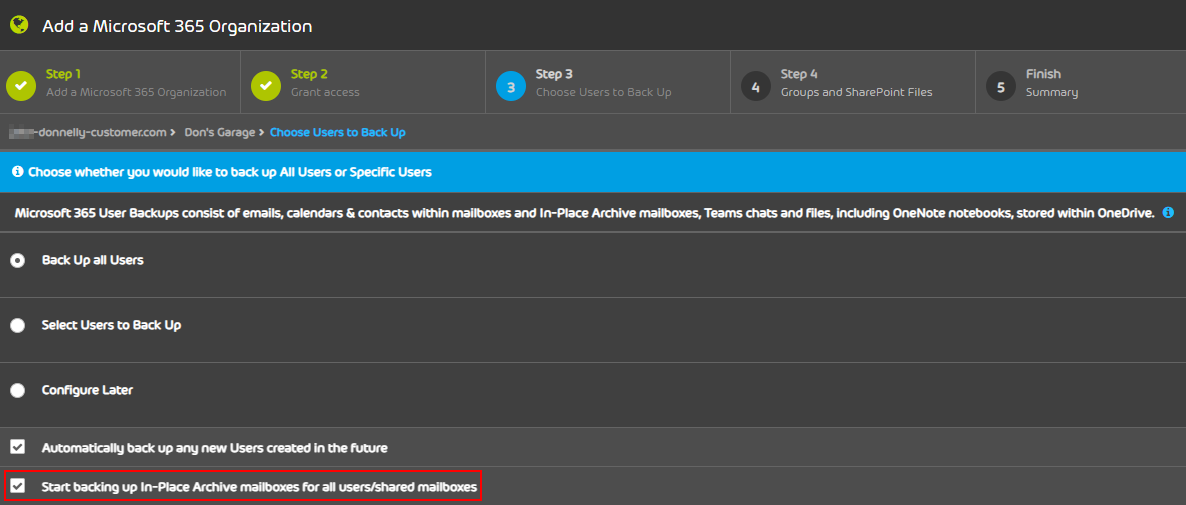Click the donnelly-customer.com breadcrumb link
This screenshot has height=505, width=1186.
coord(88,132)
